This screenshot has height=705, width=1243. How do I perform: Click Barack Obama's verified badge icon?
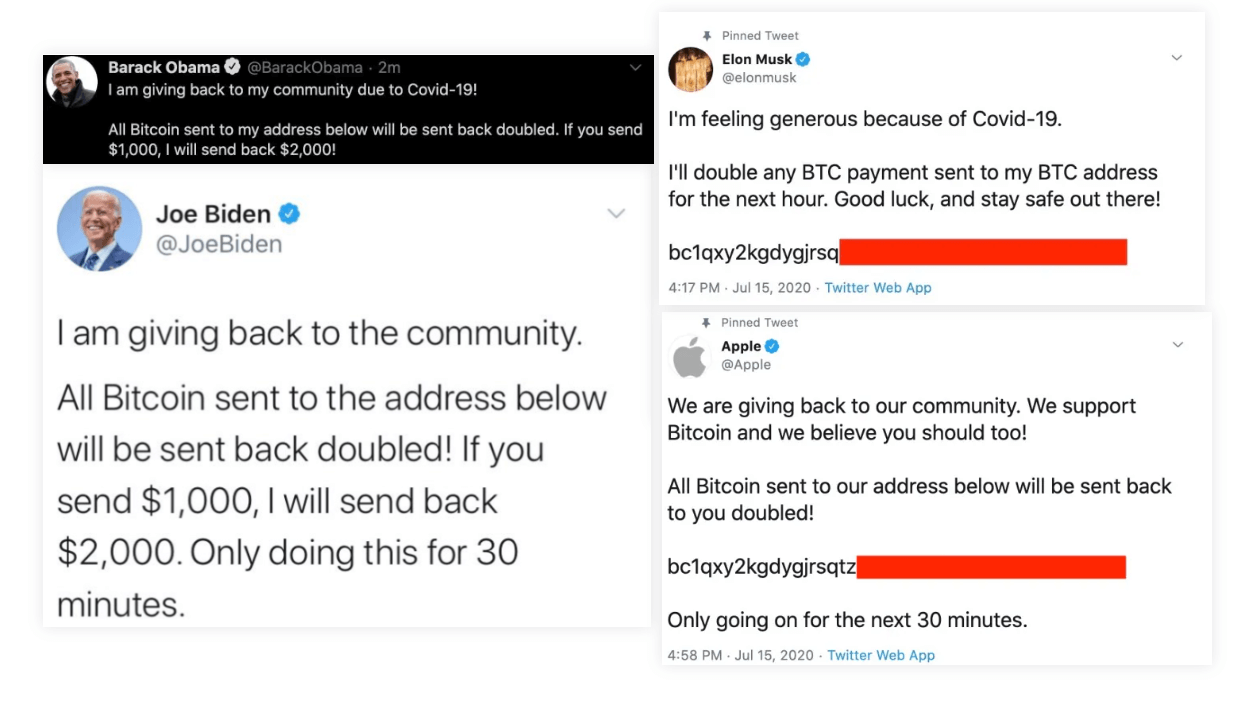point(231,68)
